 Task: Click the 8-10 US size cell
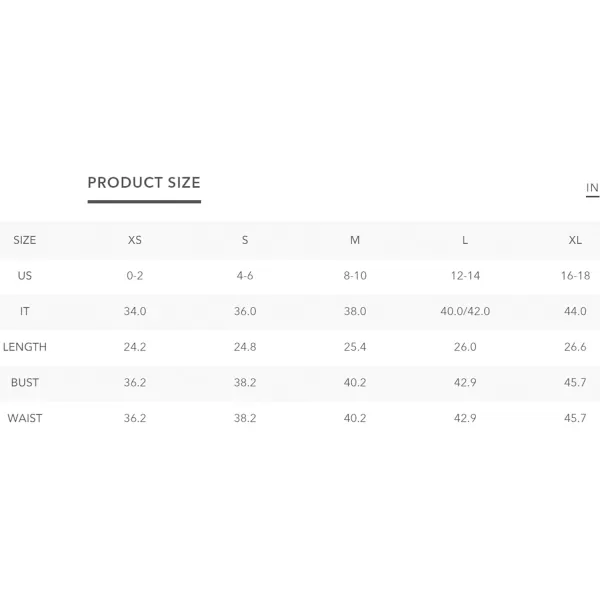(x=355, y=276)
